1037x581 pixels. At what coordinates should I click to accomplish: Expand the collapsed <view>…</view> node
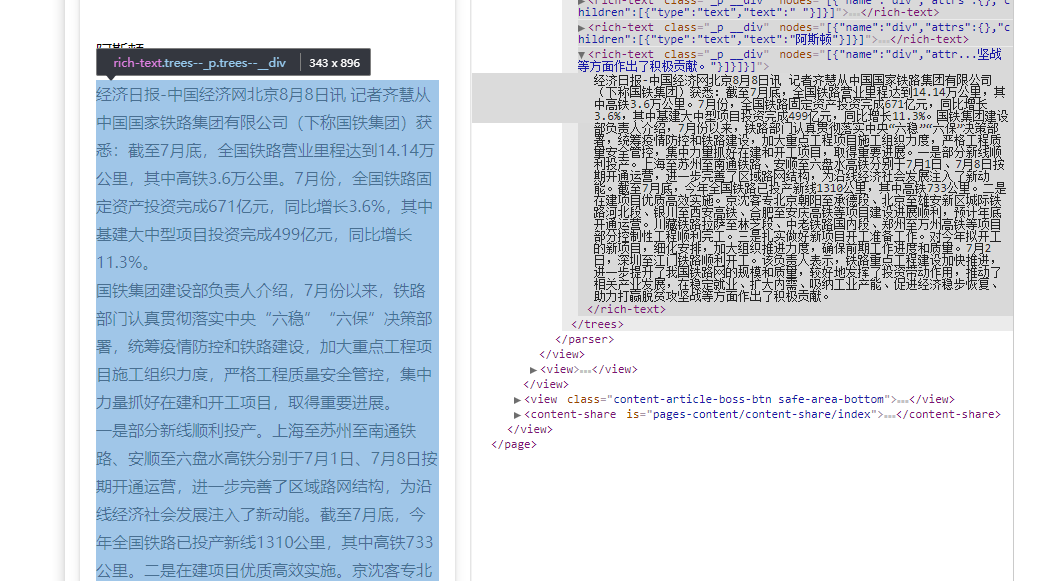(533, 369)
